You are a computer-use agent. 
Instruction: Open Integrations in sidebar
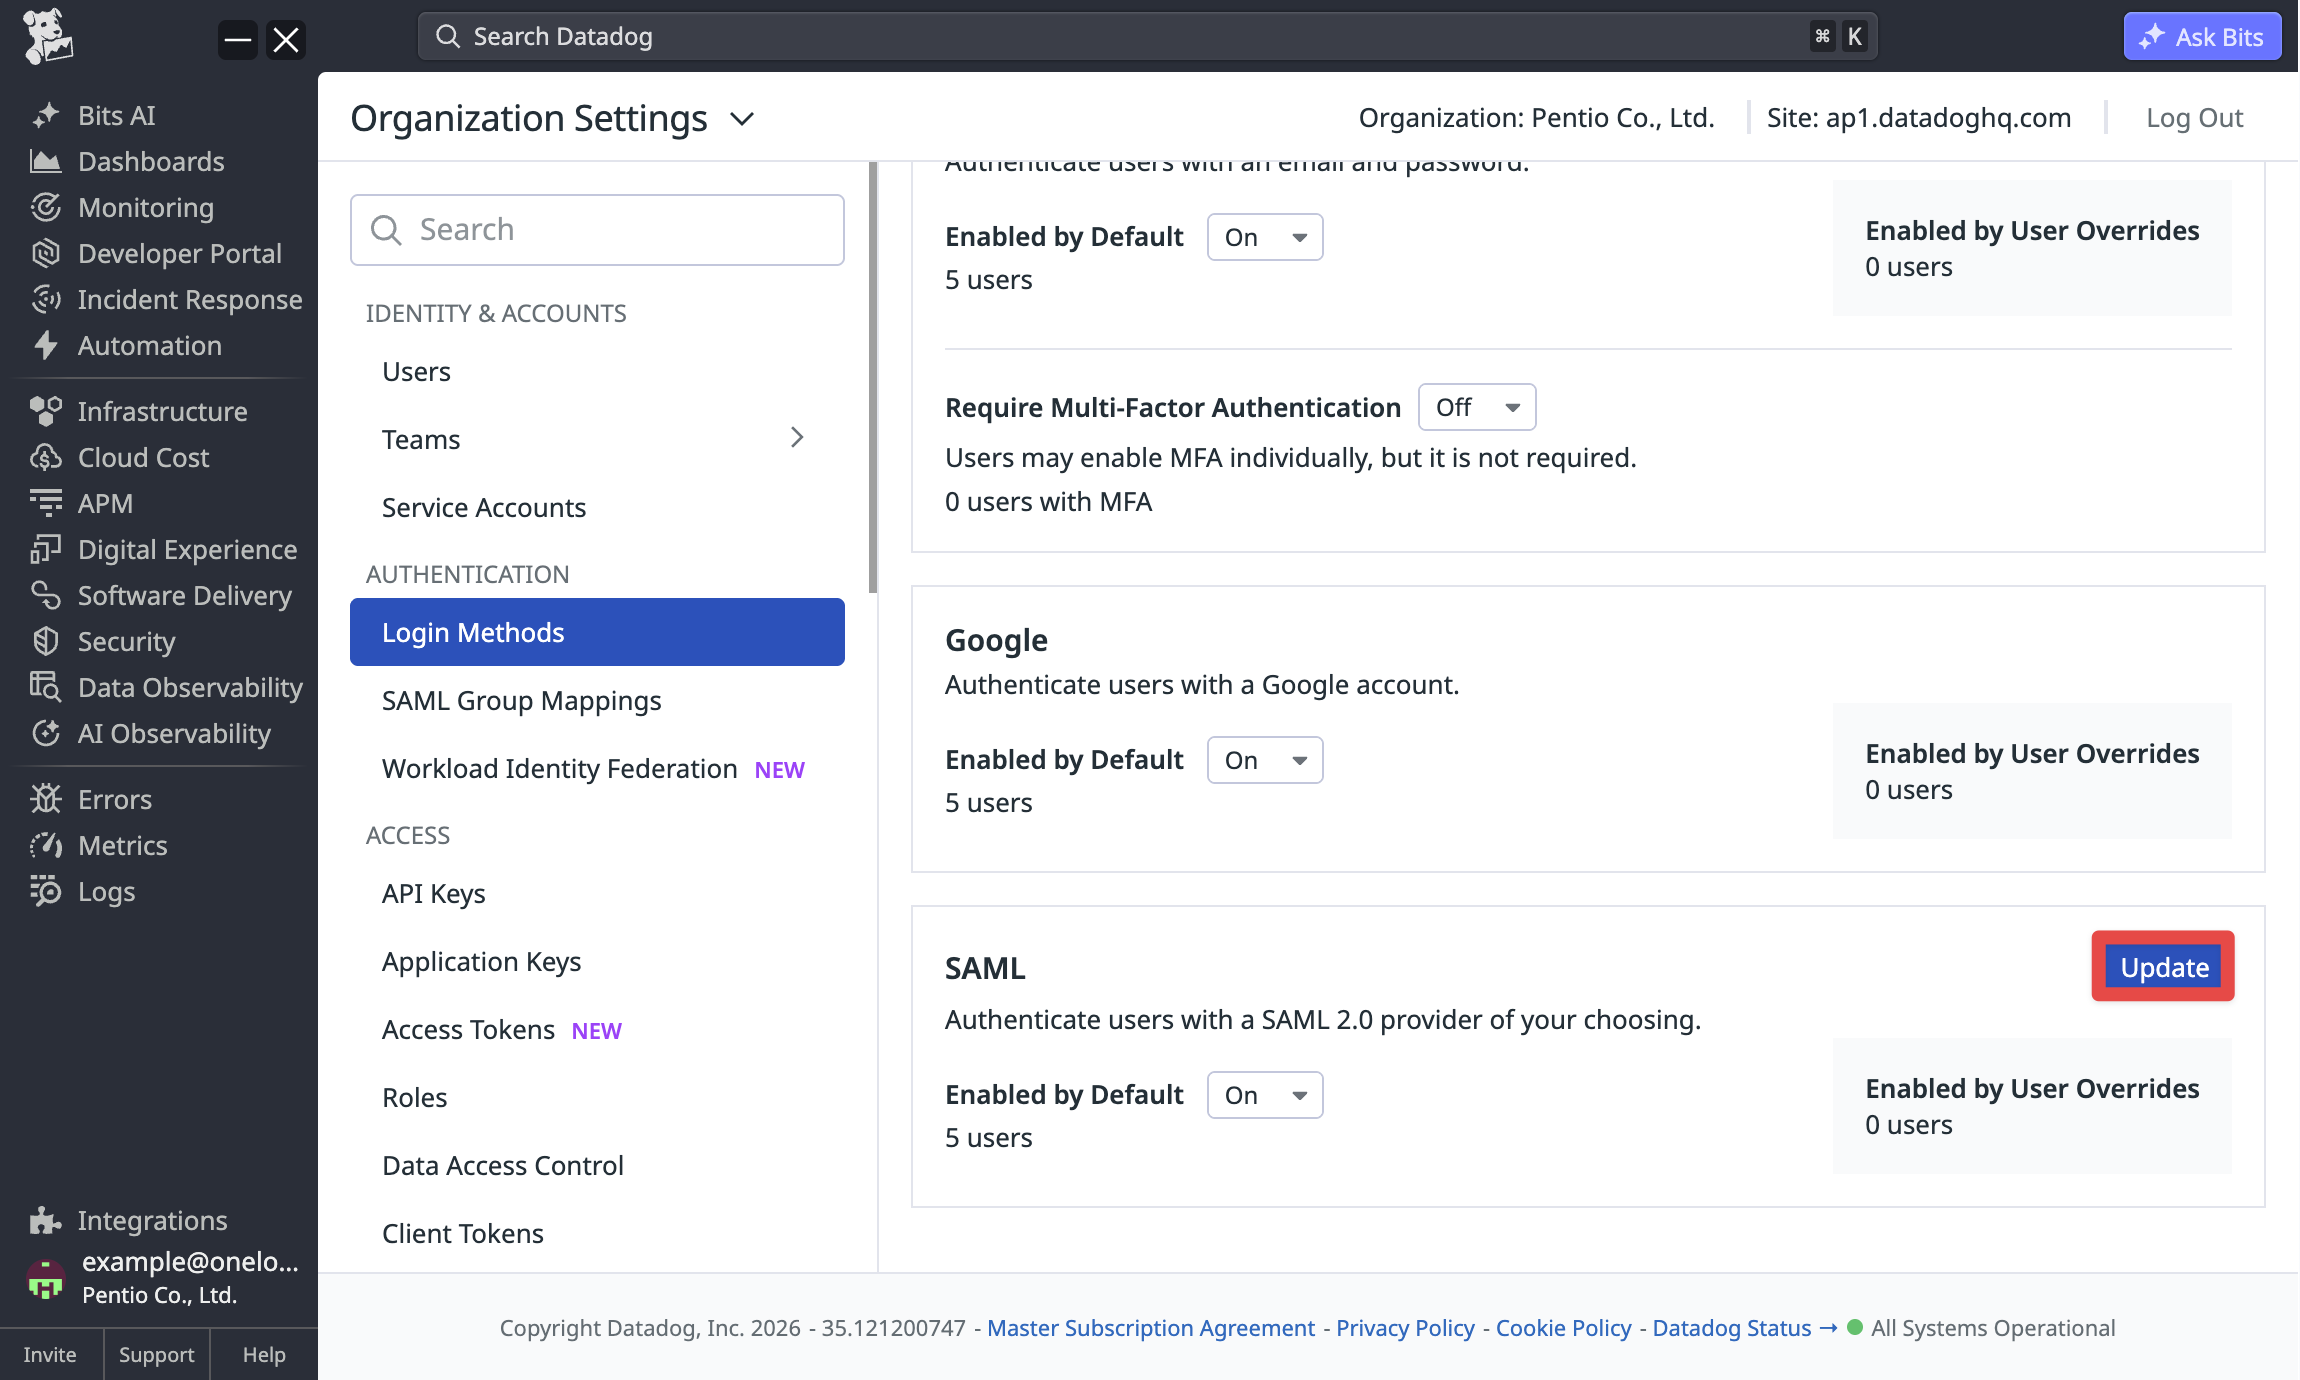click(x=152, y=1220)
